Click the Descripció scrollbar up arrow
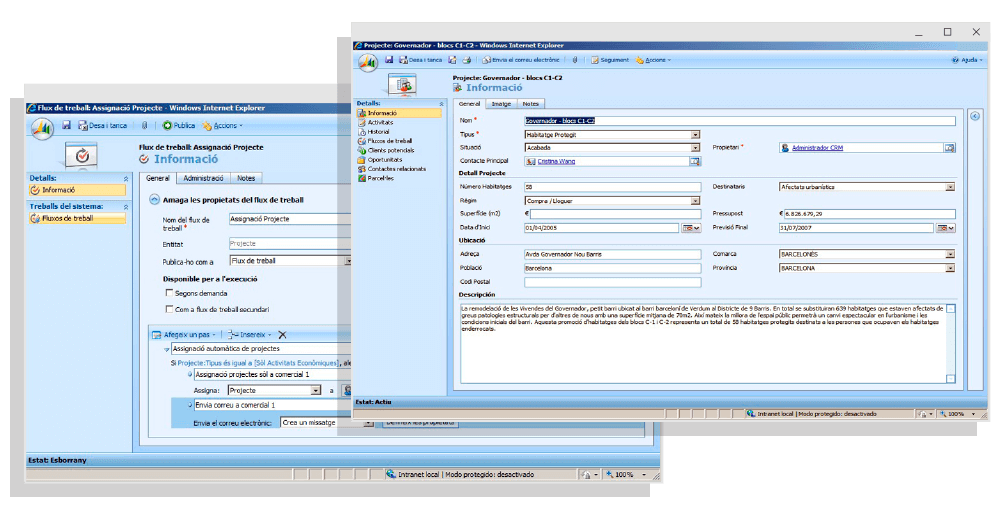 coord(951,309)
